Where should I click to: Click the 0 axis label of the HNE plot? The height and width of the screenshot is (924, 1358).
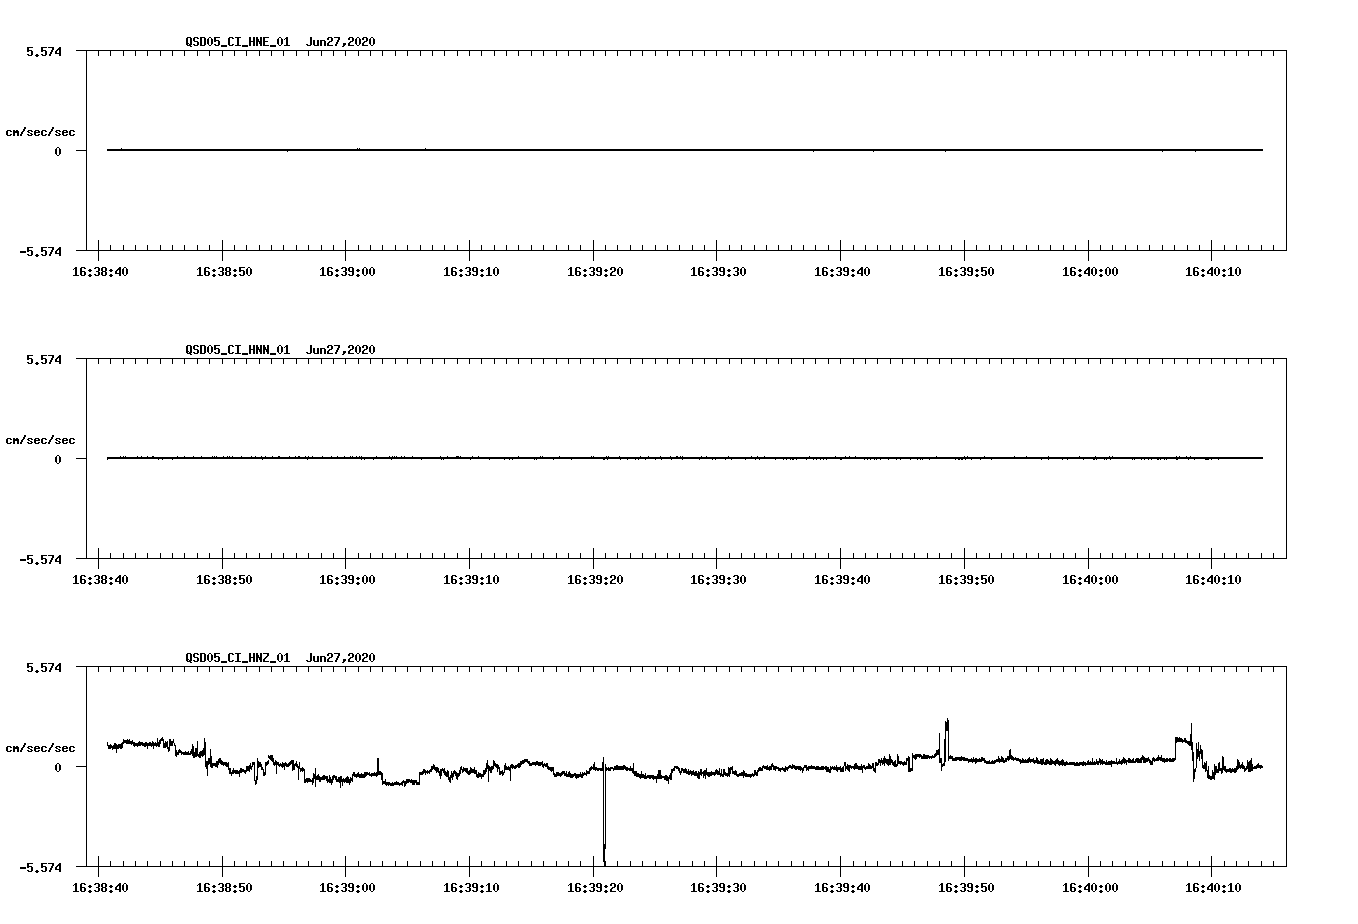click(x=58, y=151)
